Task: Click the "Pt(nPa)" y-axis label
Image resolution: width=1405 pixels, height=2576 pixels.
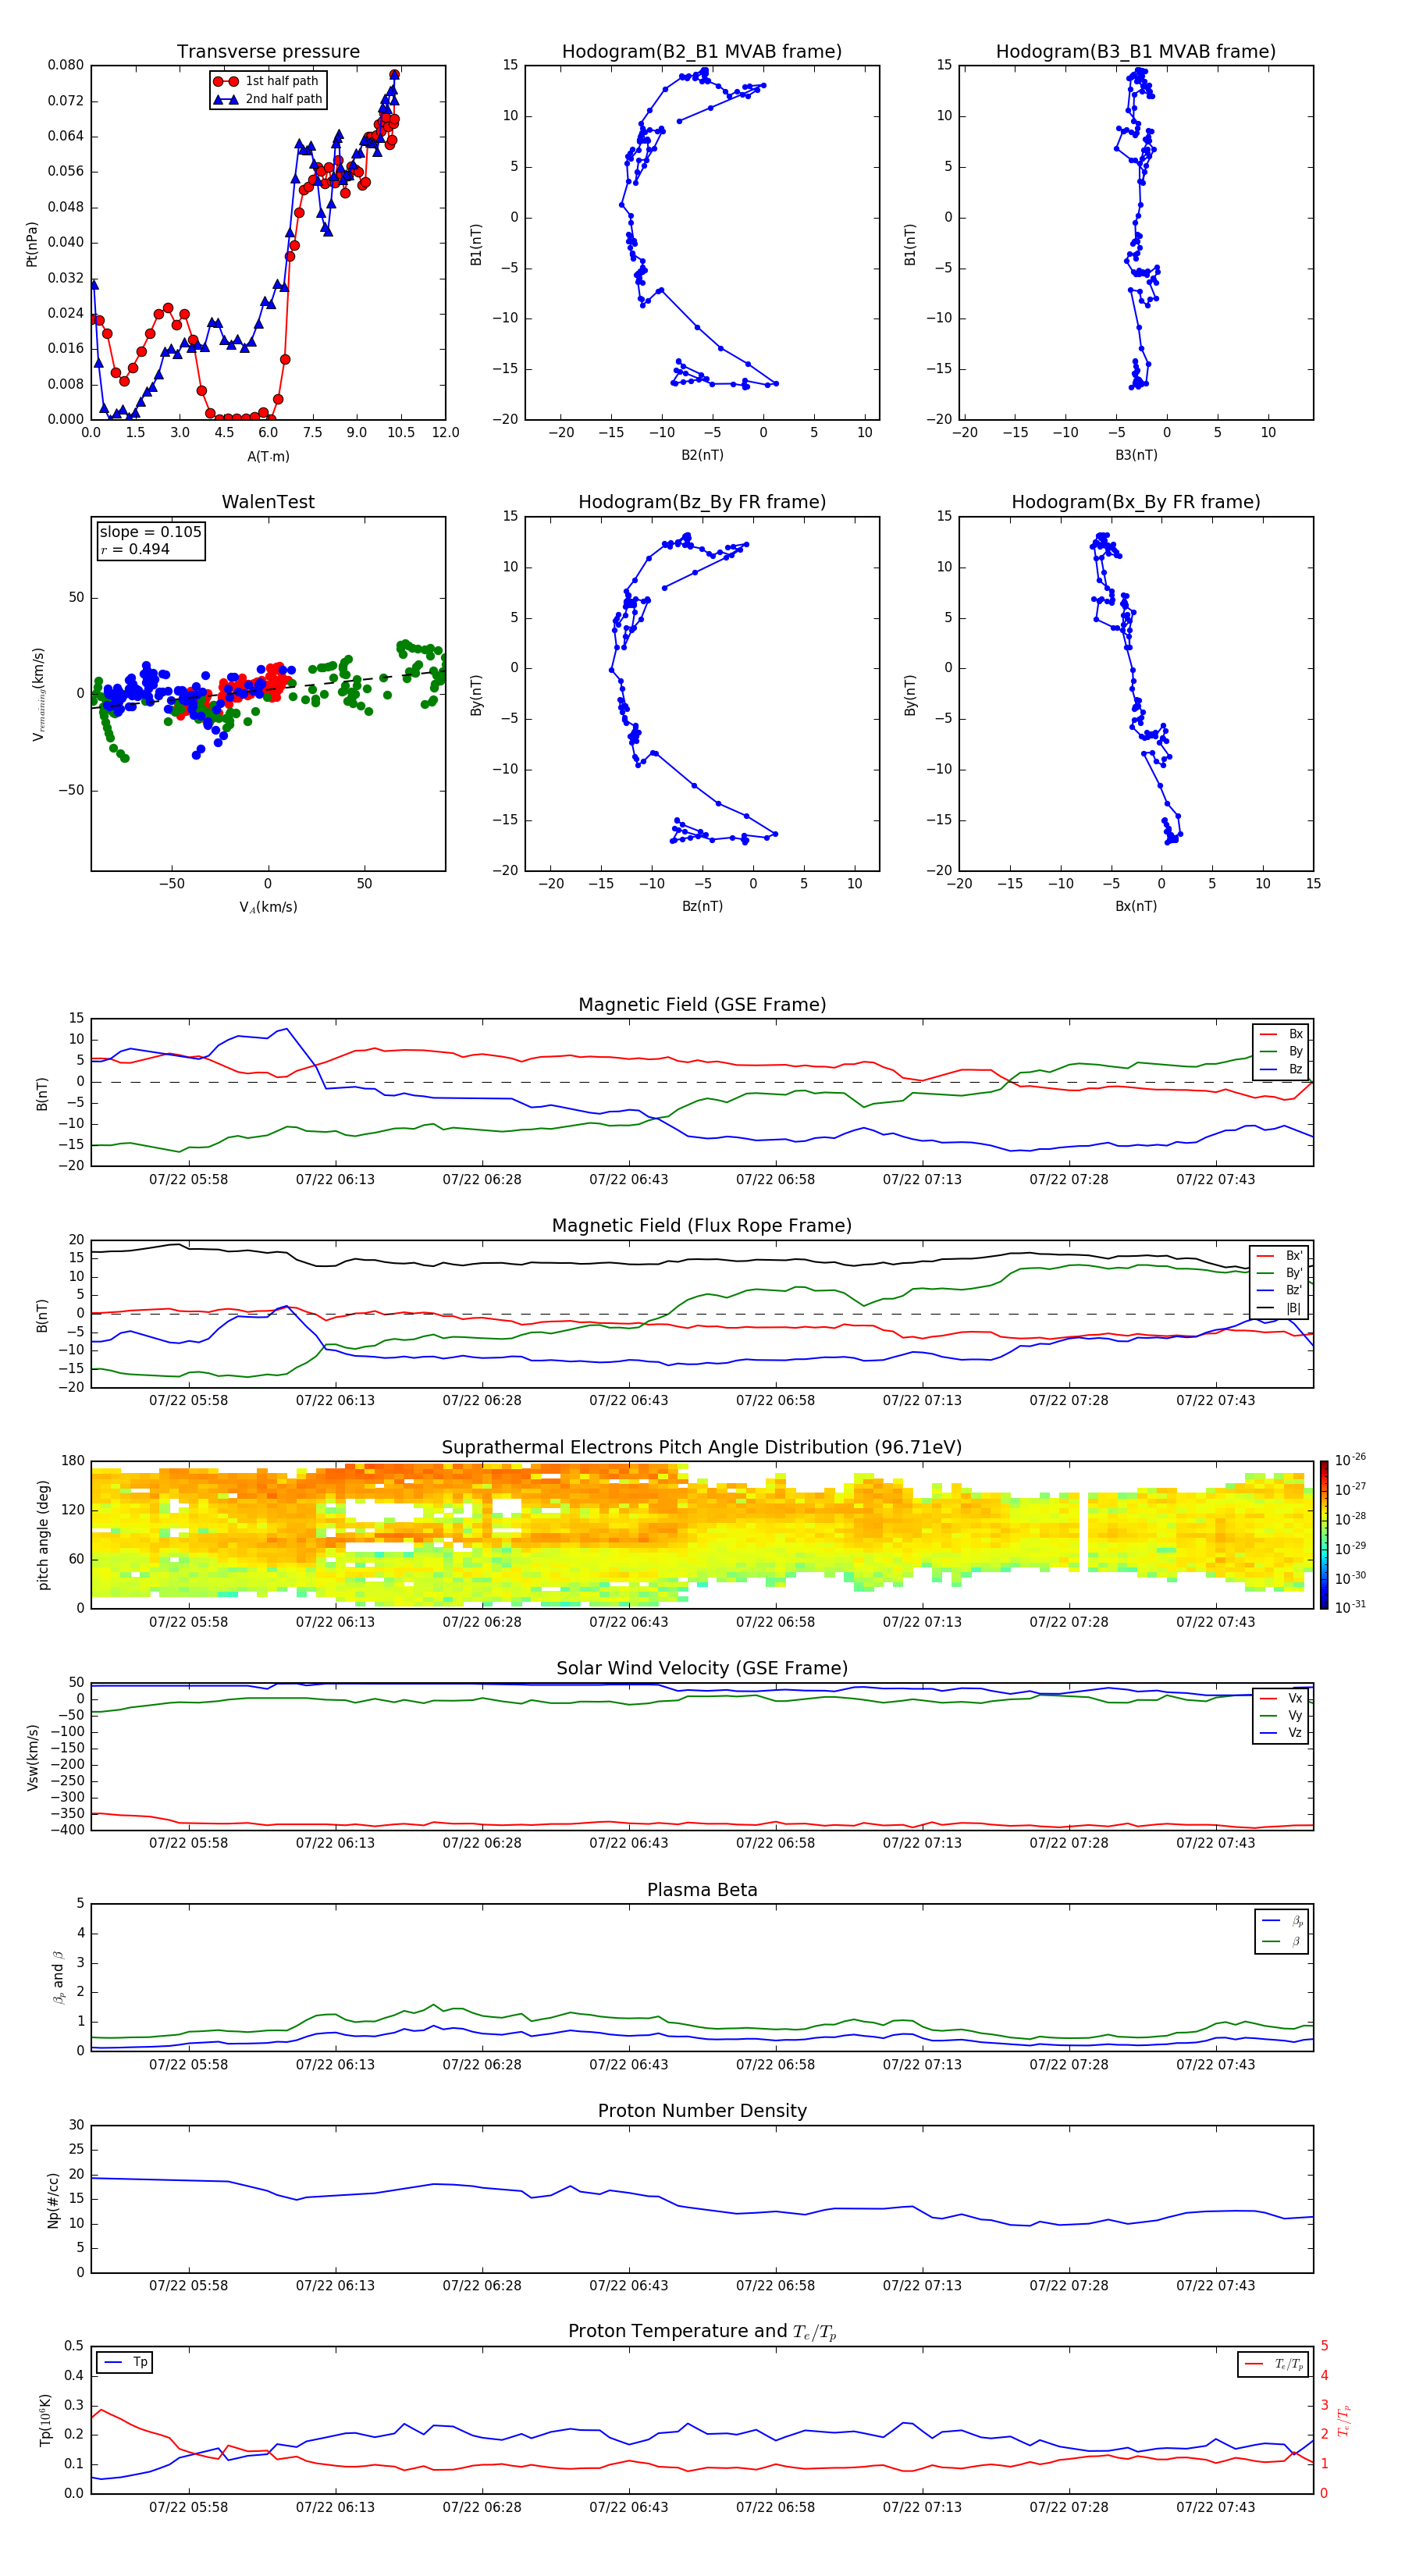Action: click(32, 243)
